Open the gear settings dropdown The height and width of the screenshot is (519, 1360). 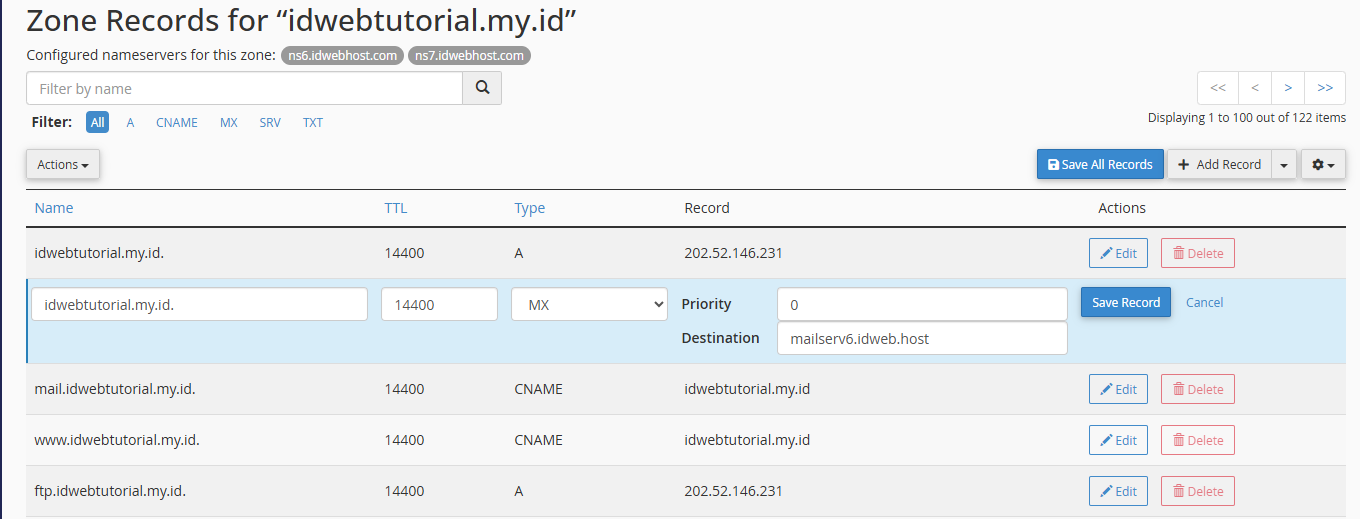coord(1323,164)
